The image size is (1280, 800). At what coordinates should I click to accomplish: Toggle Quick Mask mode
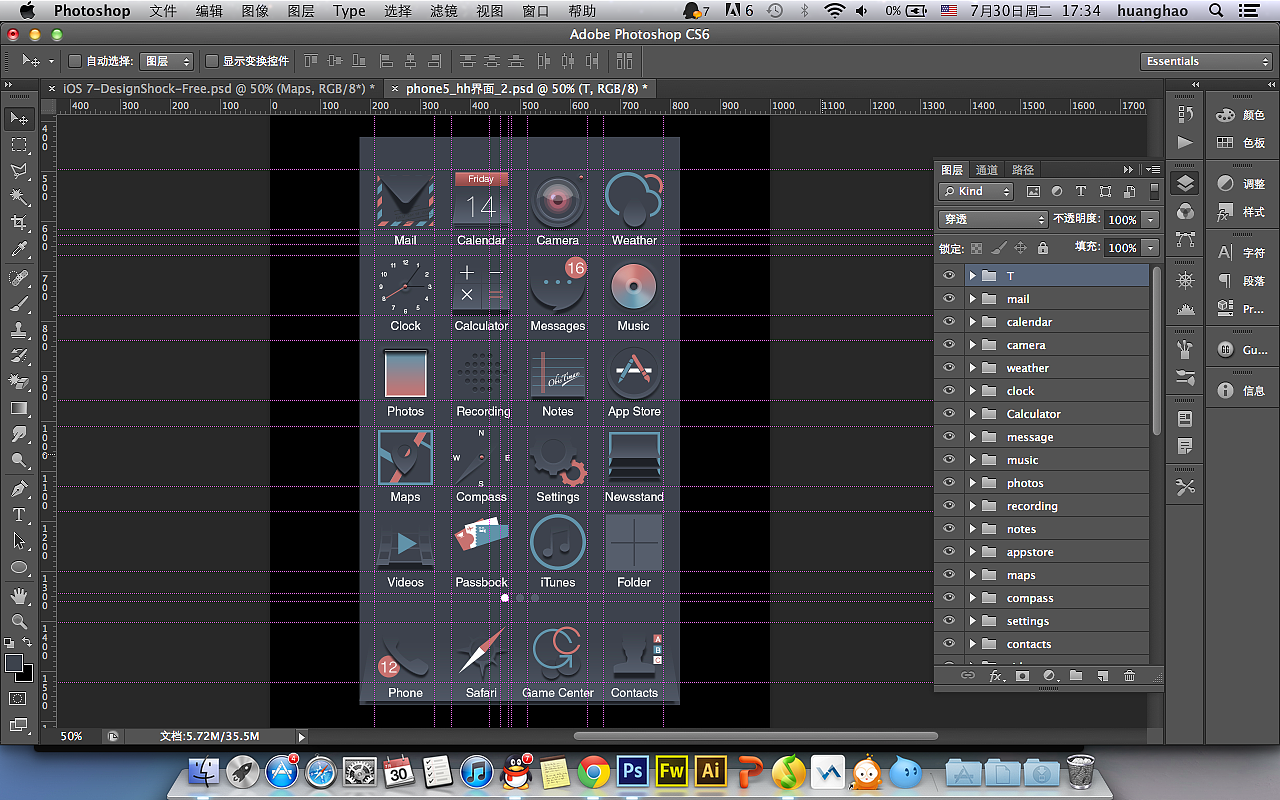18,698
